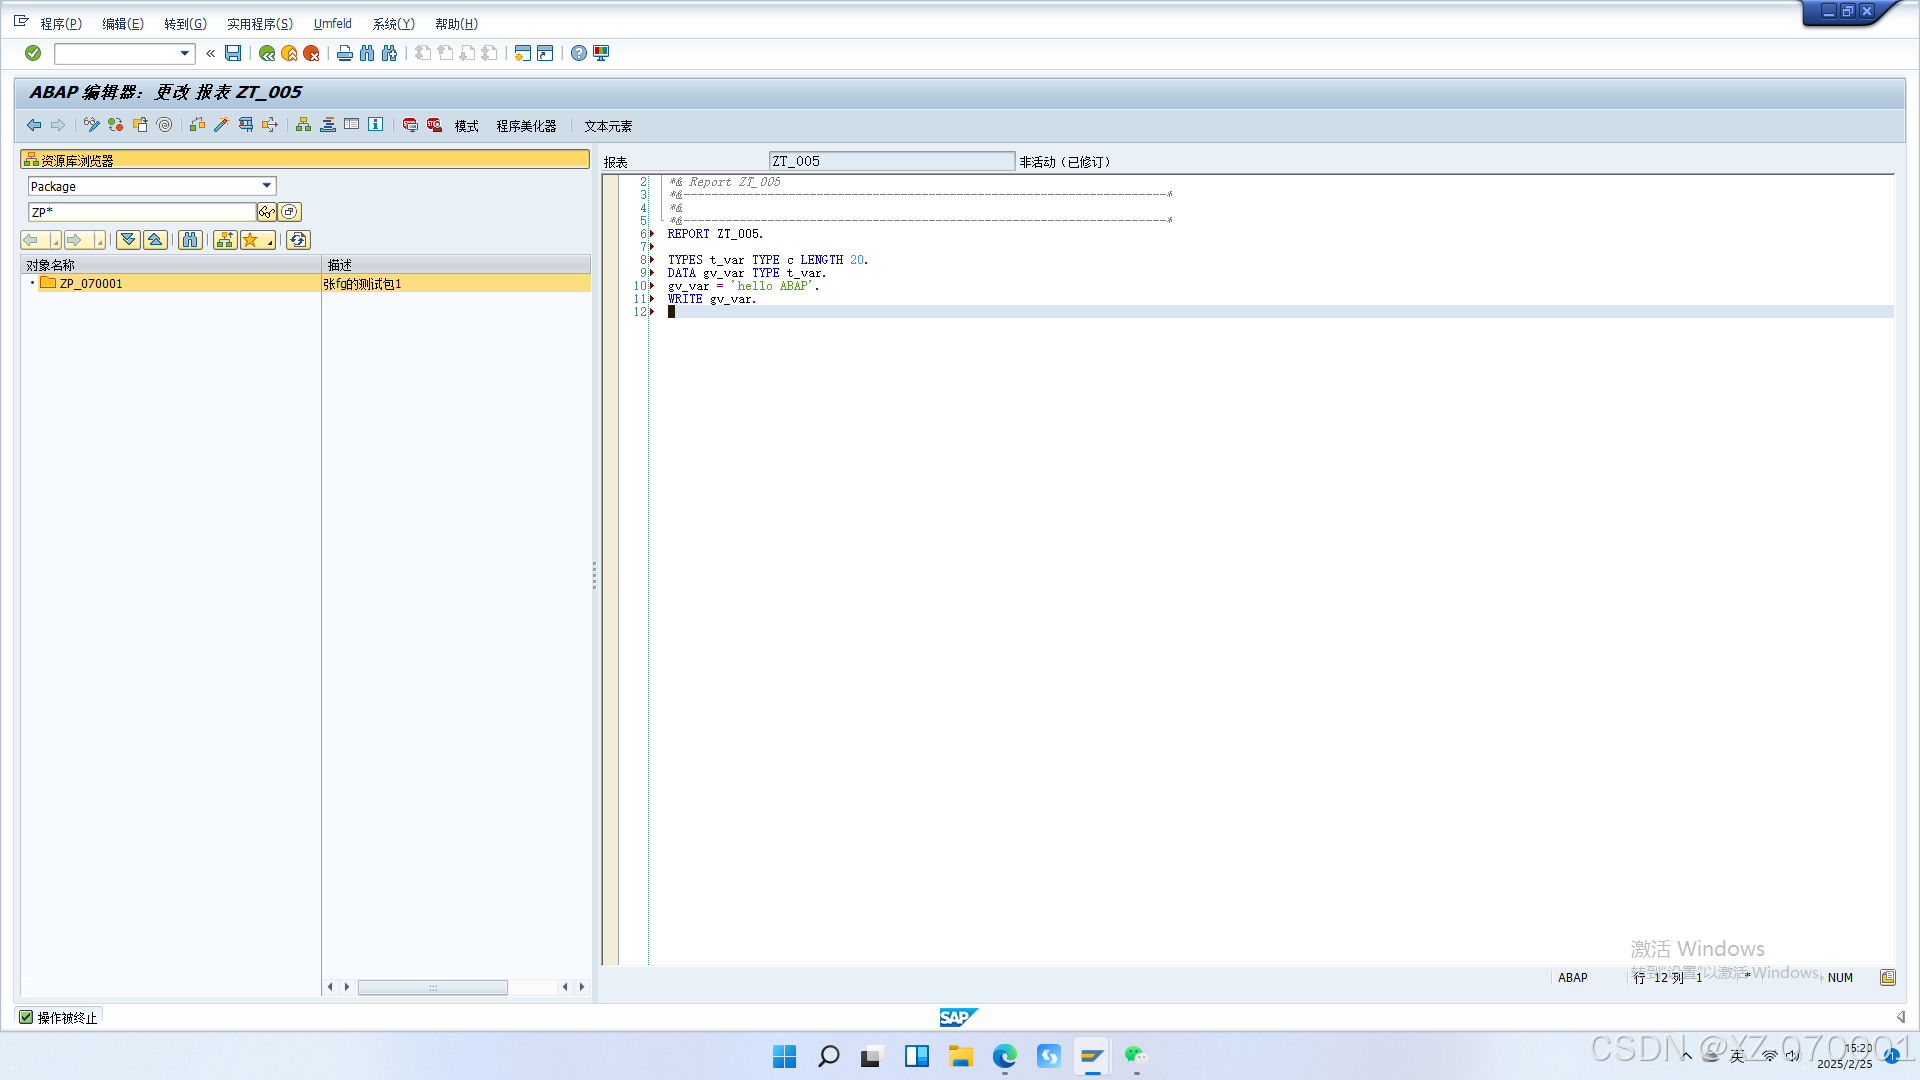Image resolution: width=1920 pixels, height=1080 pixels.
Task: Click the 程序美化器 Pretty Printer button
Action: 526,126
